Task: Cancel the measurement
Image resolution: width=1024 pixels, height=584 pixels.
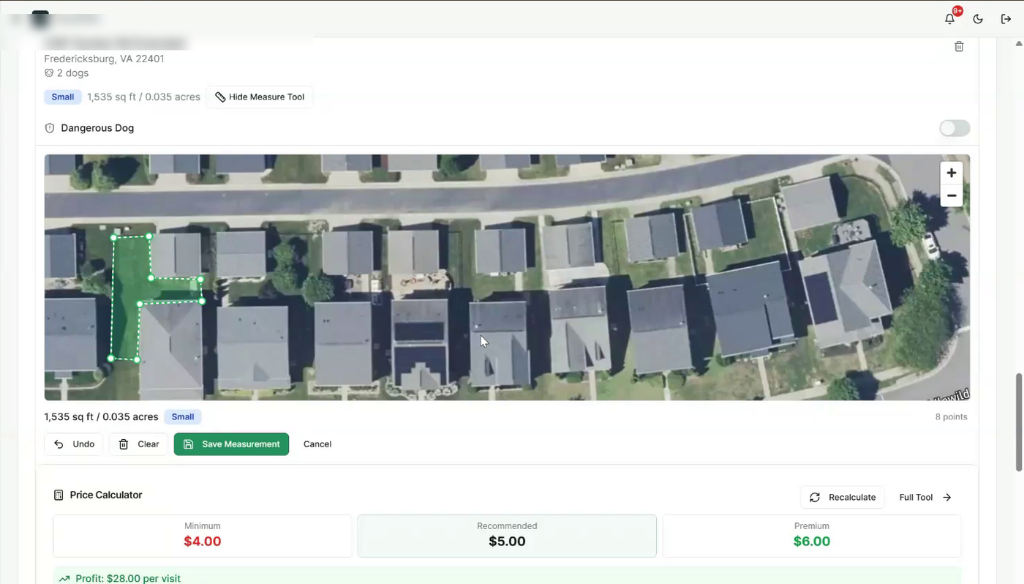Action: tap(317, 444)
